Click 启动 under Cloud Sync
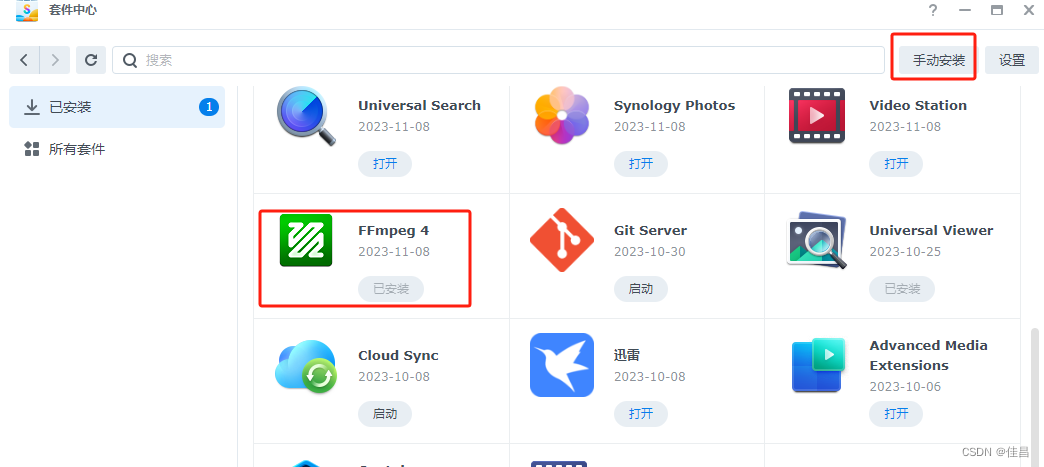 (x=385, y=414)
